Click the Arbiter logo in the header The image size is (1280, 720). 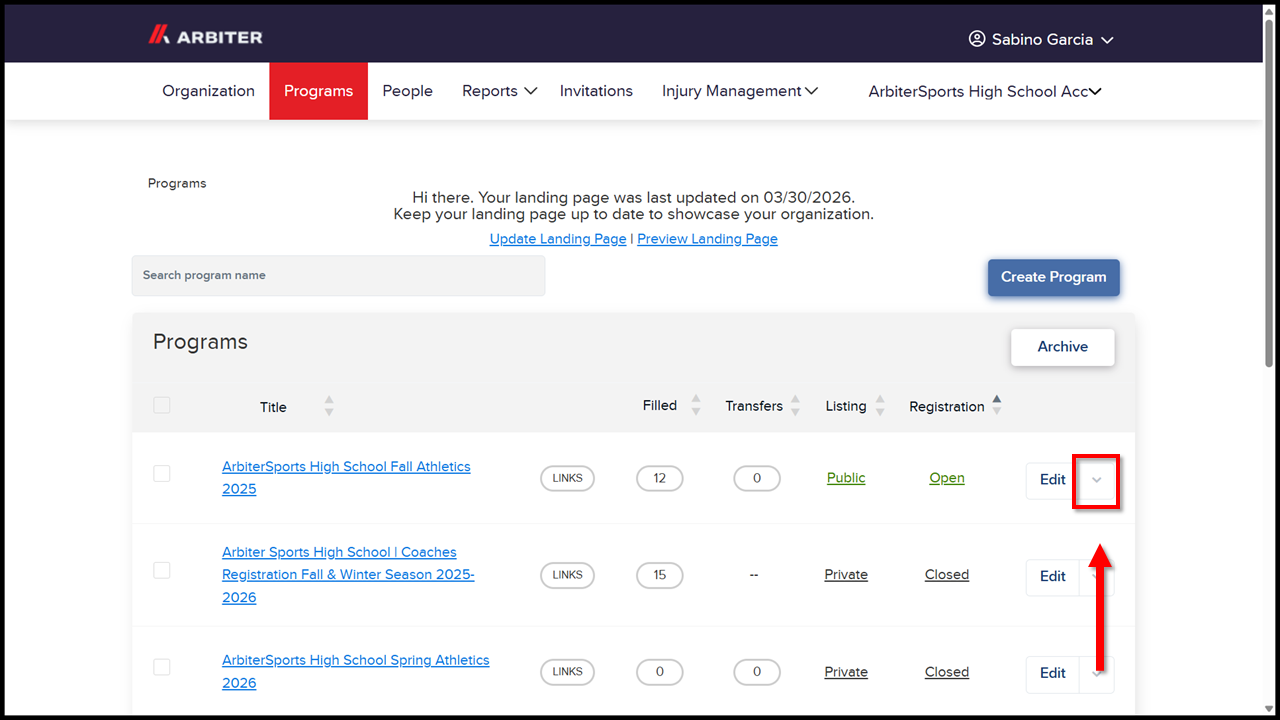205,36
